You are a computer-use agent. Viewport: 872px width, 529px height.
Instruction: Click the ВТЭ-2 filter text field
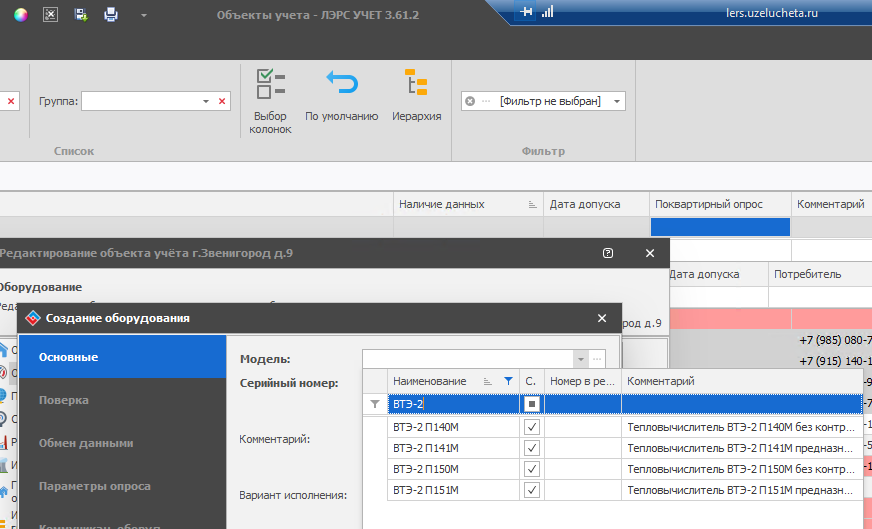(453, 404)
